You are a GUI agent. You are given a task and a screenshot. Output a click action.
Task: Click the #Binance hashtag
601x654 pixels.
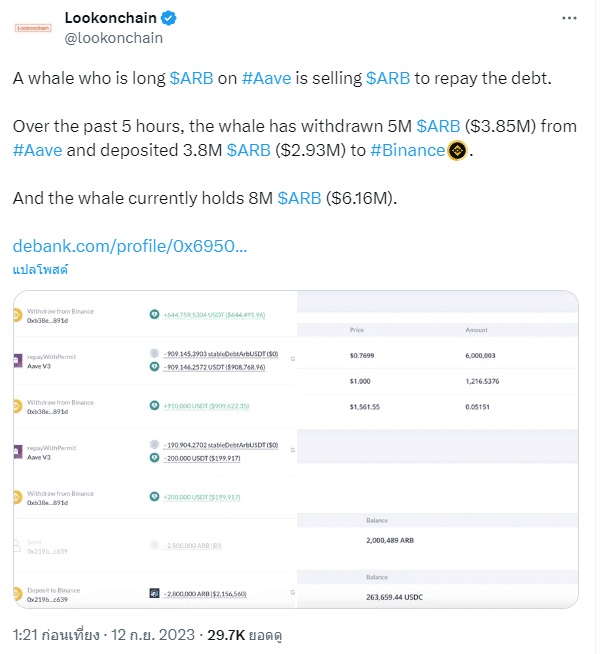pos(408,151)
